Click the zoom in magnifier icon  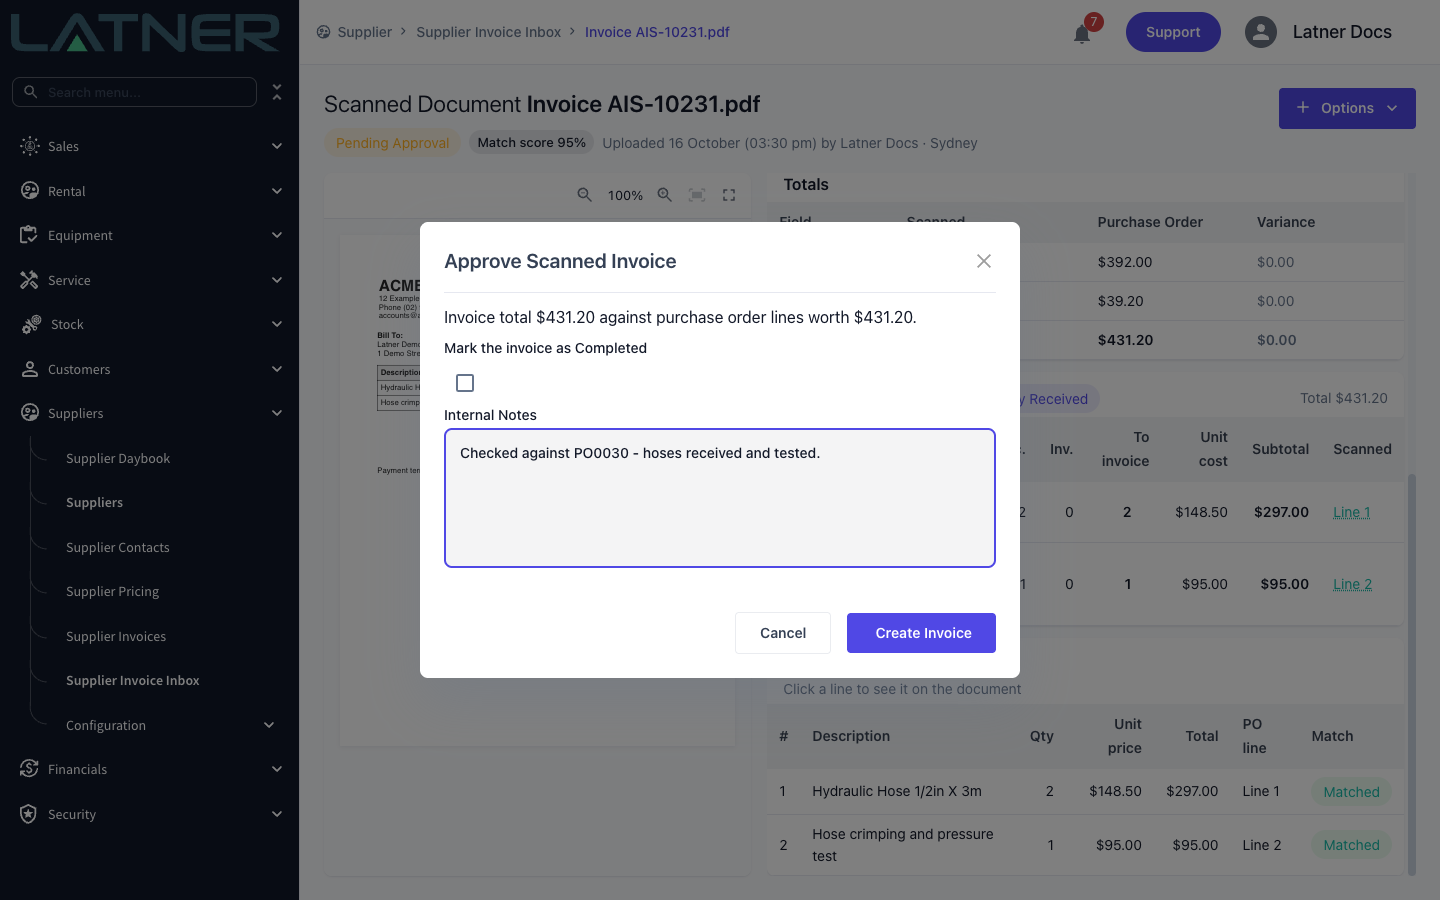665,195
